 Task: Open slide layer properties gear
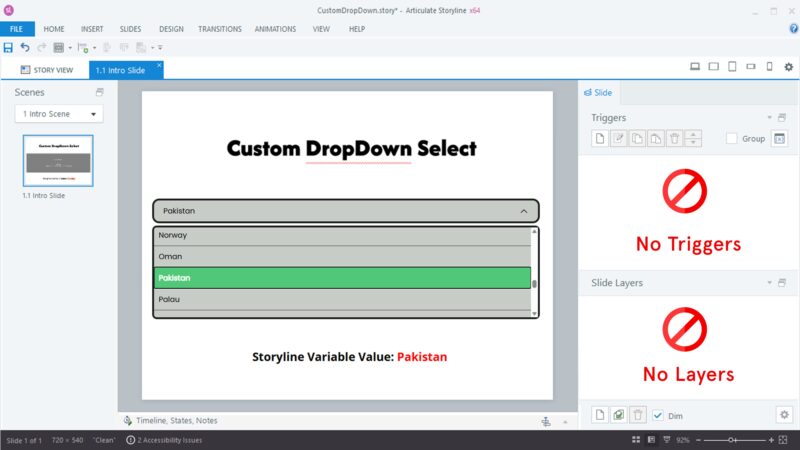pos(784,415)
